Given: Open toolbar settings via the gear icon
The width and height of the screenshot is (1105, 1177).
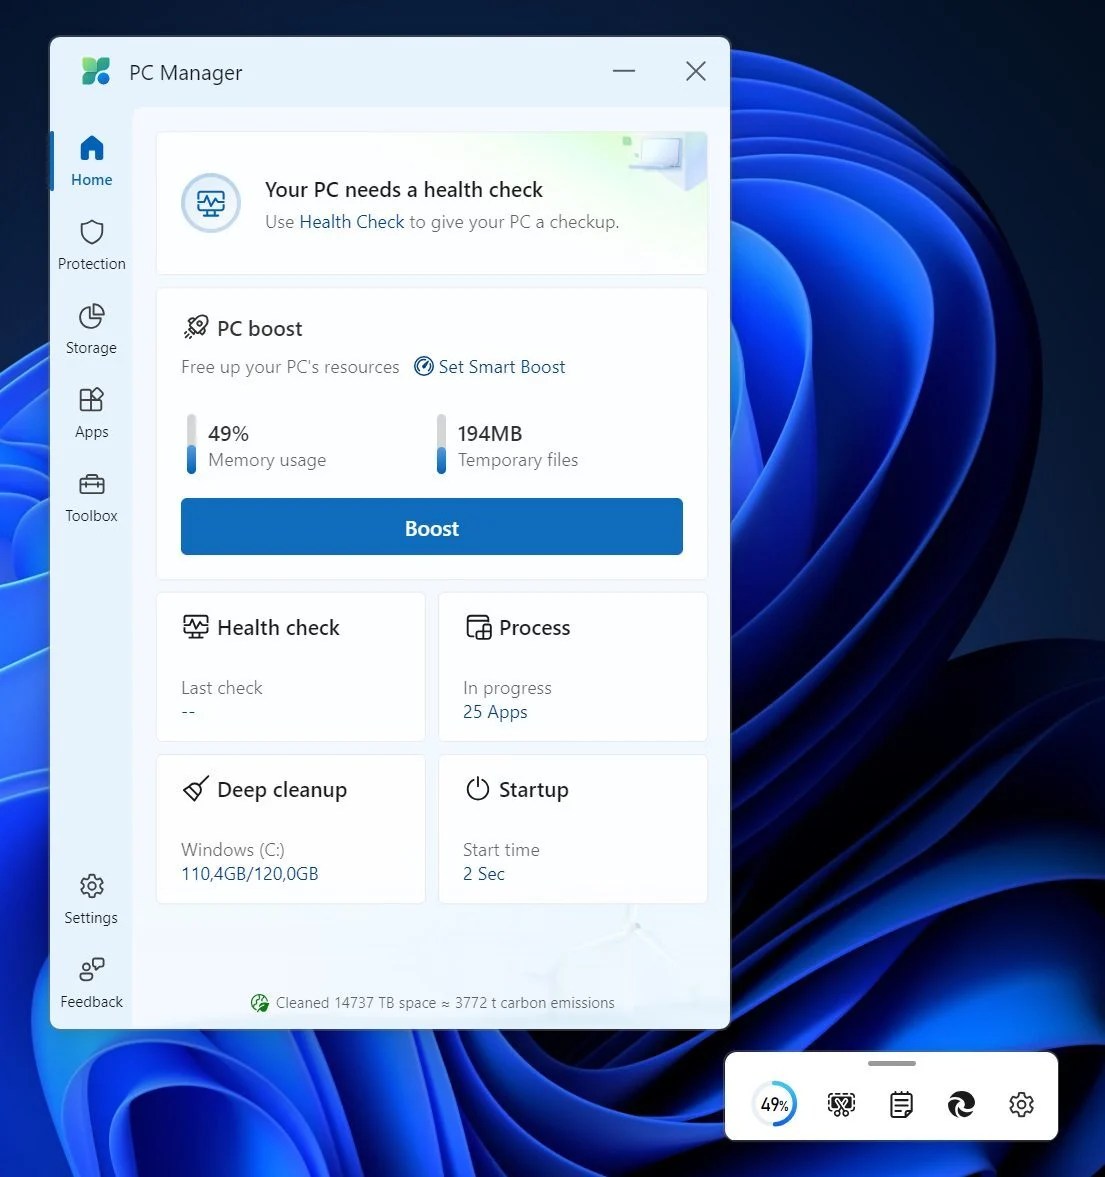Looking at the screenshot, I should [x=1021, y=1104].
